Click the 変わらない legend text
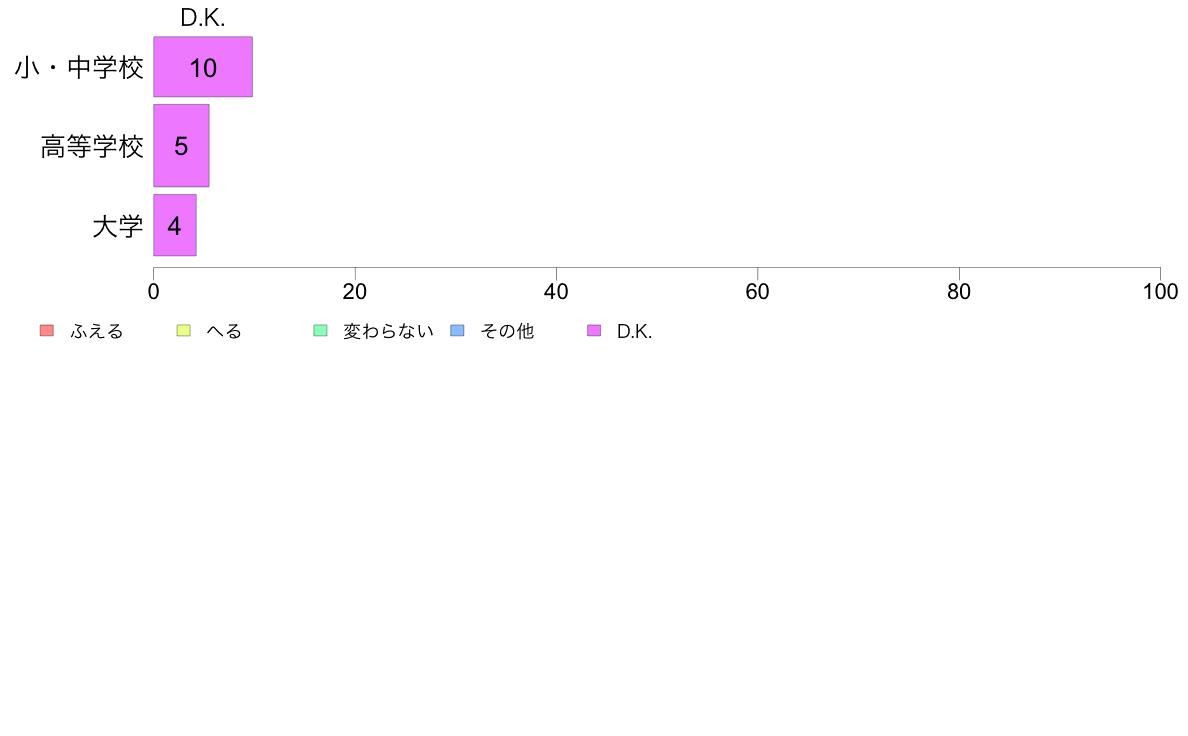This screenshot has width=1188, height=736. pos(388,331)
